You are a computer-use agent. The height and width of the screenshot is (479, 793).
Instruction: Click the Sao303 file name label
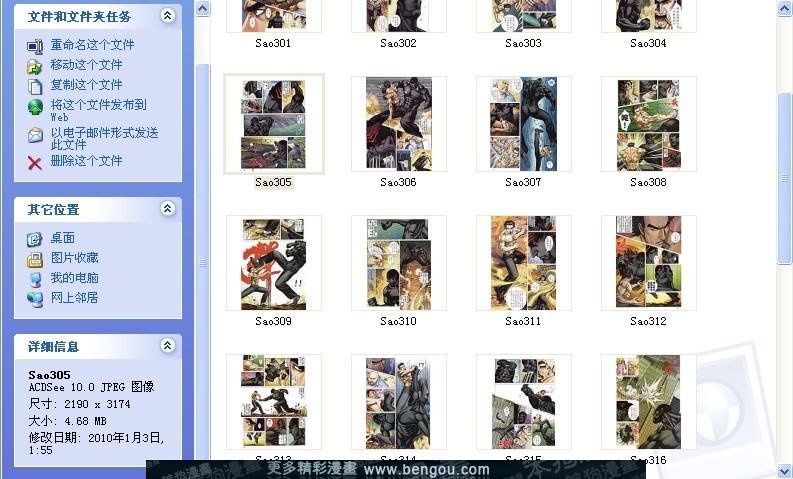coord(523,43)
